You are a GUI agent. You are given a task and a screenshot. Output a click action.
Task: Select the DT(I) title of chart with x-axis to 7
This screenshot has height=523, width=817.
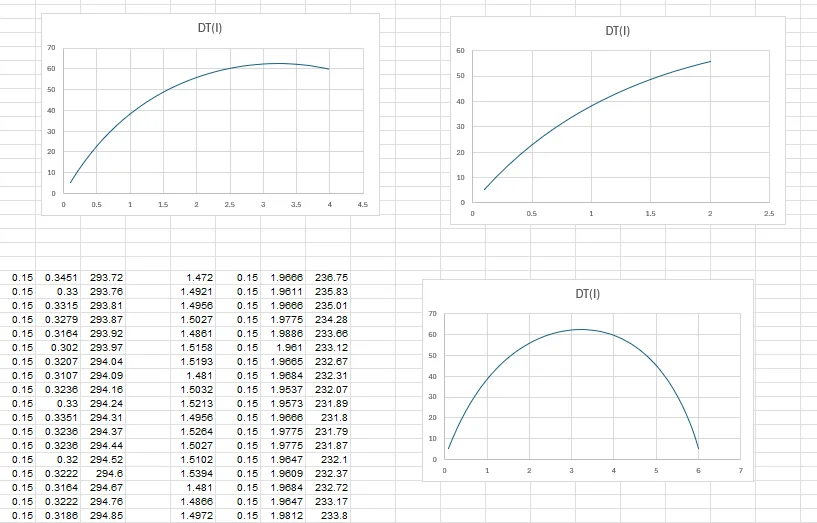click(x=588, y=294)
